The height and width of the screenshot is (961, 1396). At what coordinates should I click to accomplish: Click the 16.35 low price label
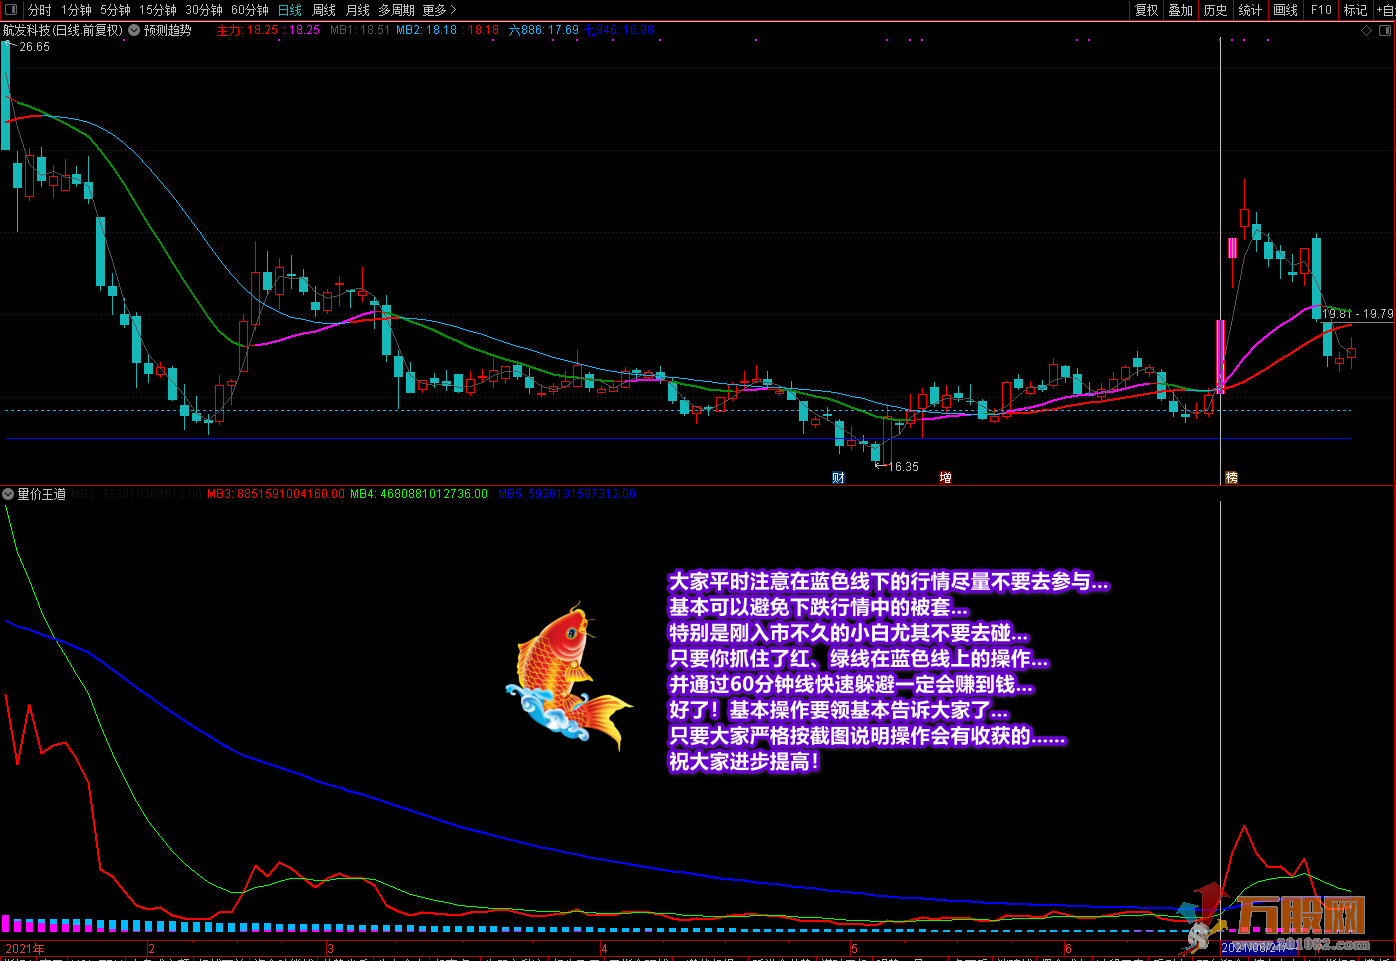pyautogui.click(x=904, y=467)
